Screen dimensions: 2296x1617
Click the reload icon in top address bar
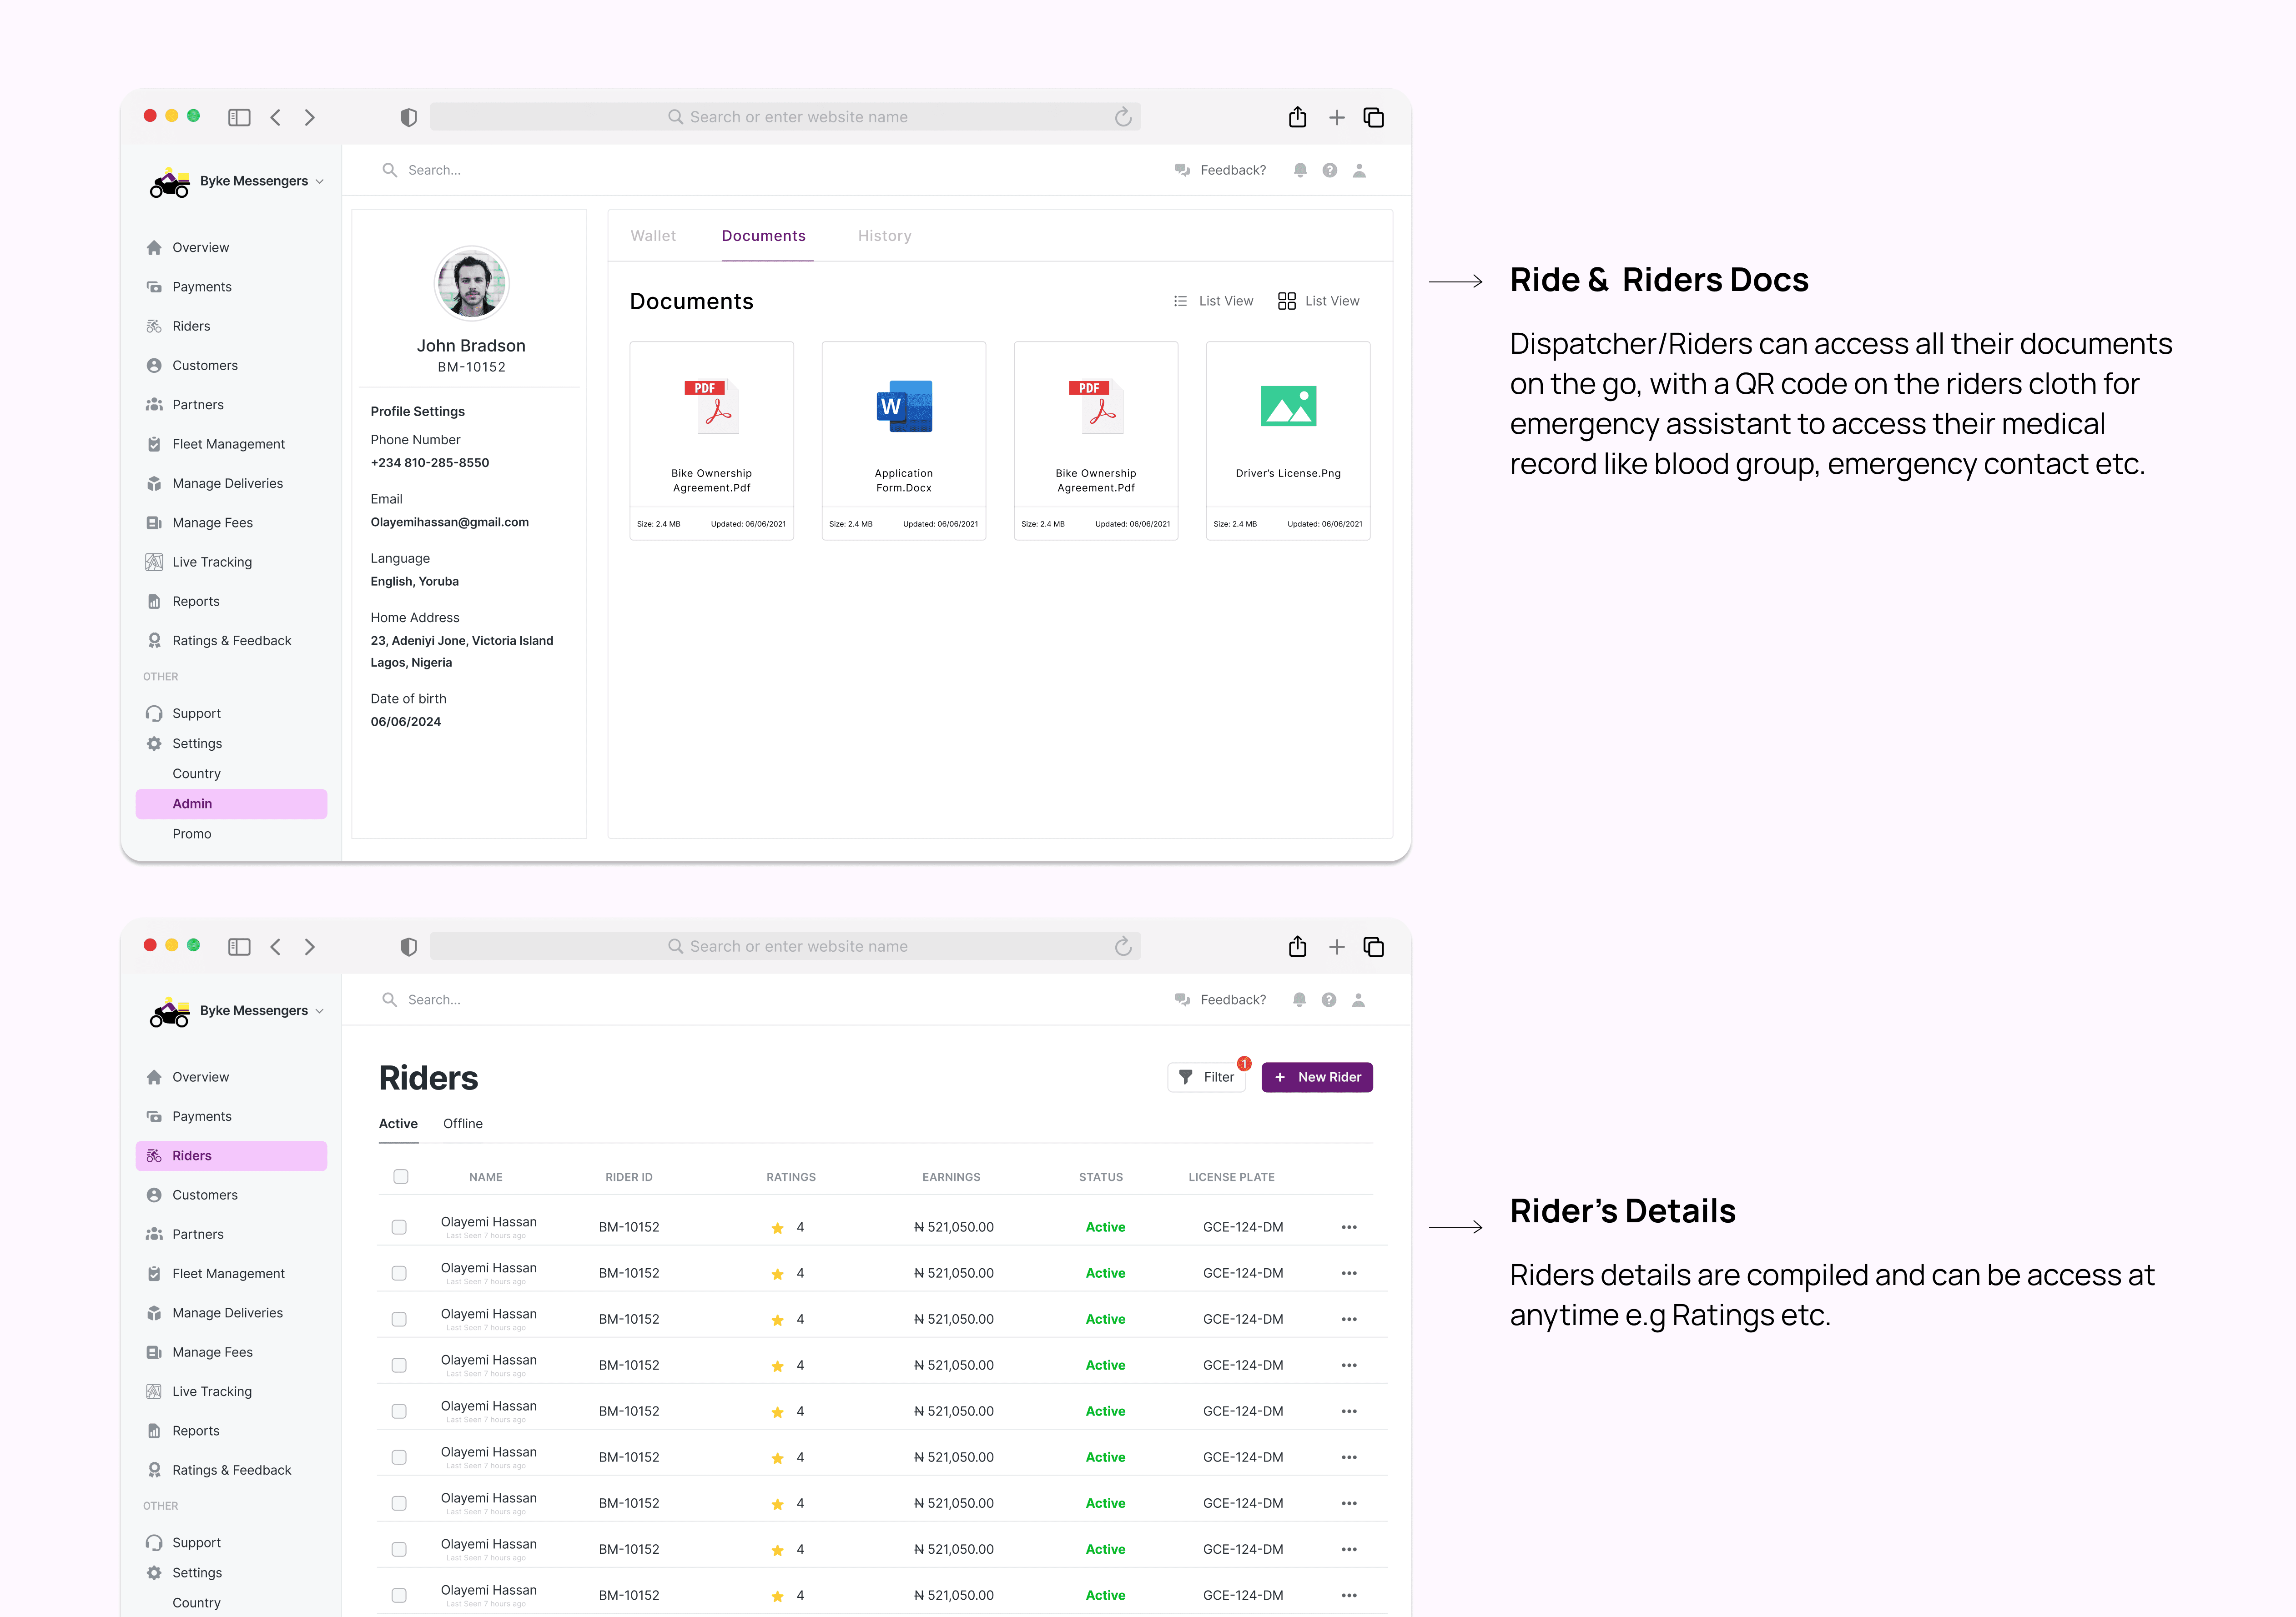click(1123, 117)
